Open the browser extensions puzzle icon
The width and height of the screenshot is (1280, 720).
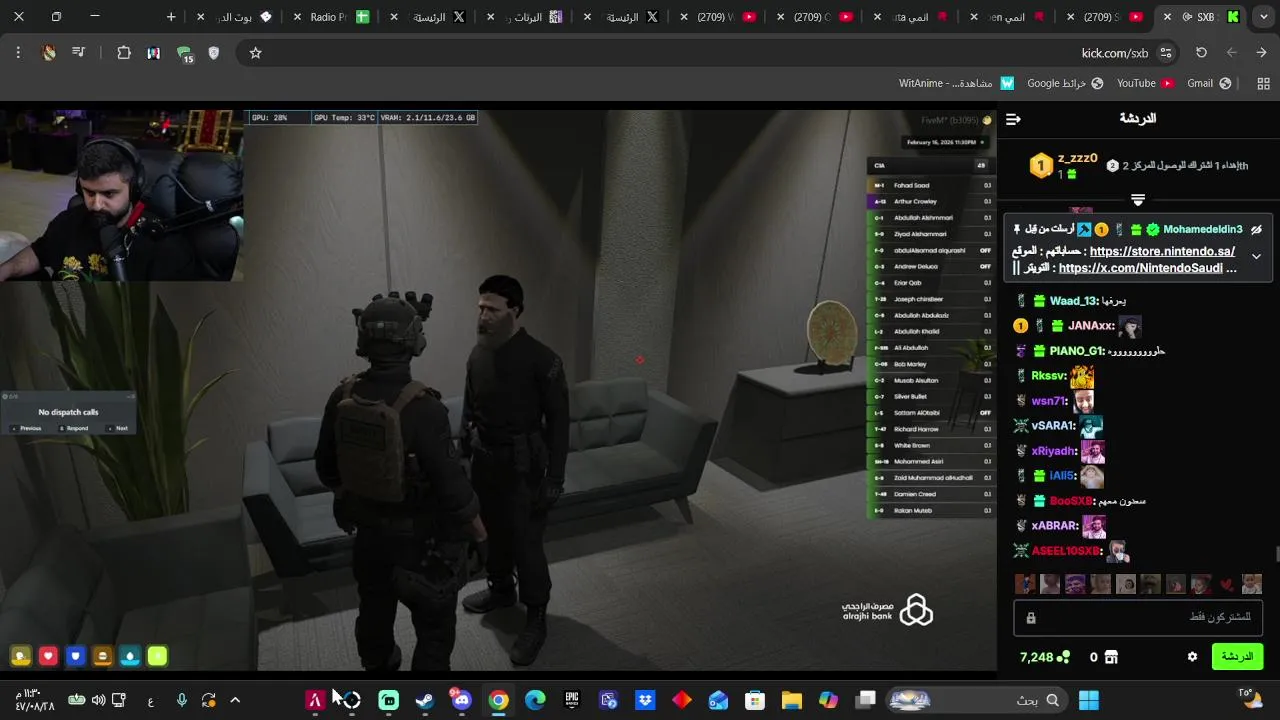124,53
